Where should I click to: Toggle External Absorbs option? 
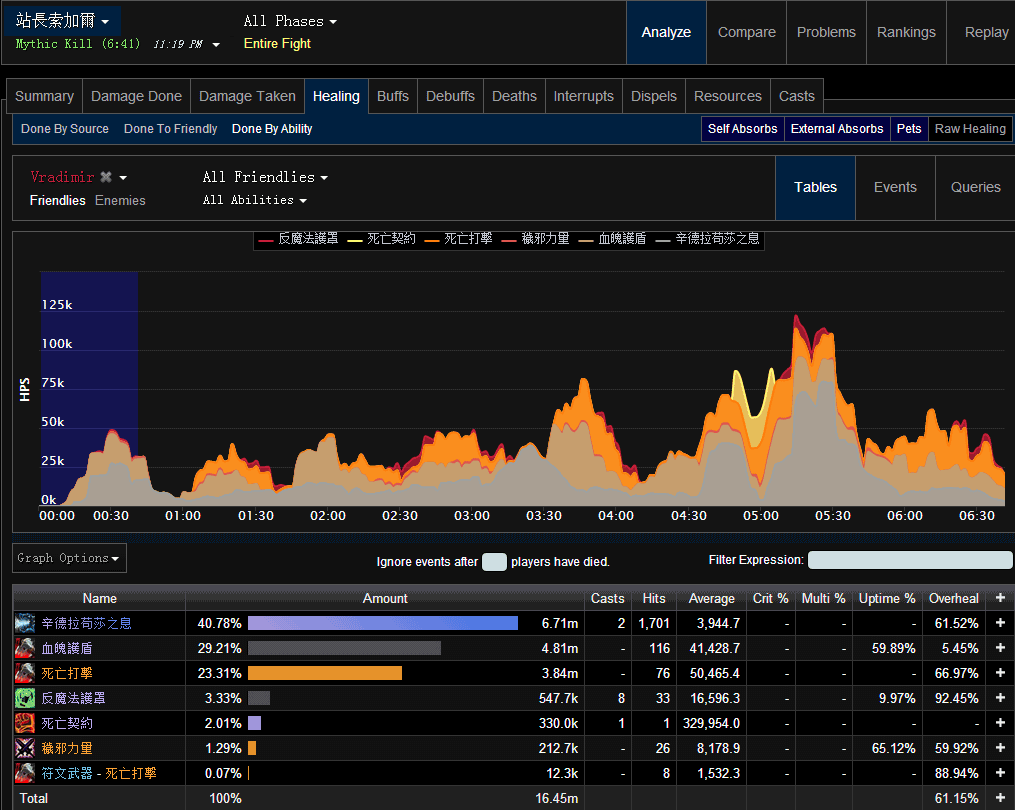click(x=837, y=129)
